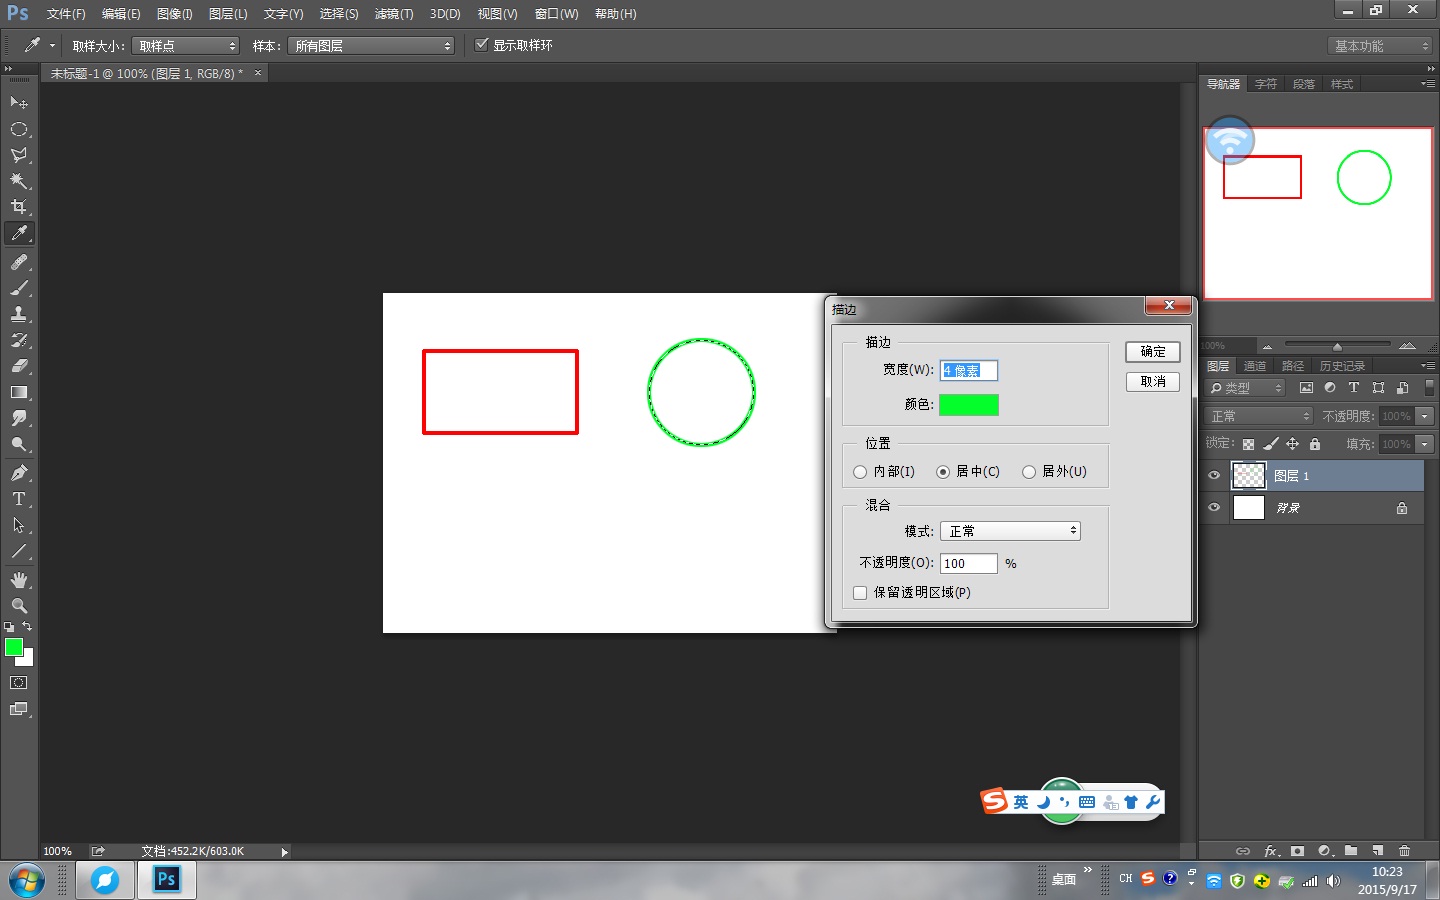Lock transparent pixels
This screenshot has height=900, width=1440.
click(x=1248, y=444)
